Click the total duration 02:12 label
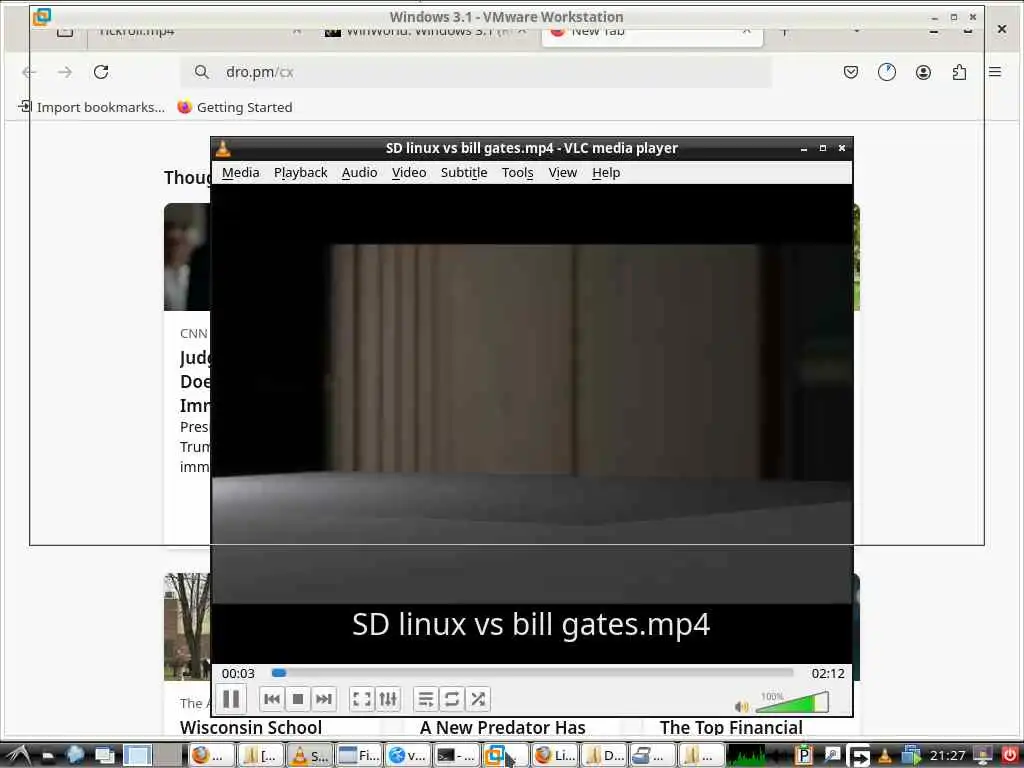Screen dimensions: 1024x768 pos(827,673)
